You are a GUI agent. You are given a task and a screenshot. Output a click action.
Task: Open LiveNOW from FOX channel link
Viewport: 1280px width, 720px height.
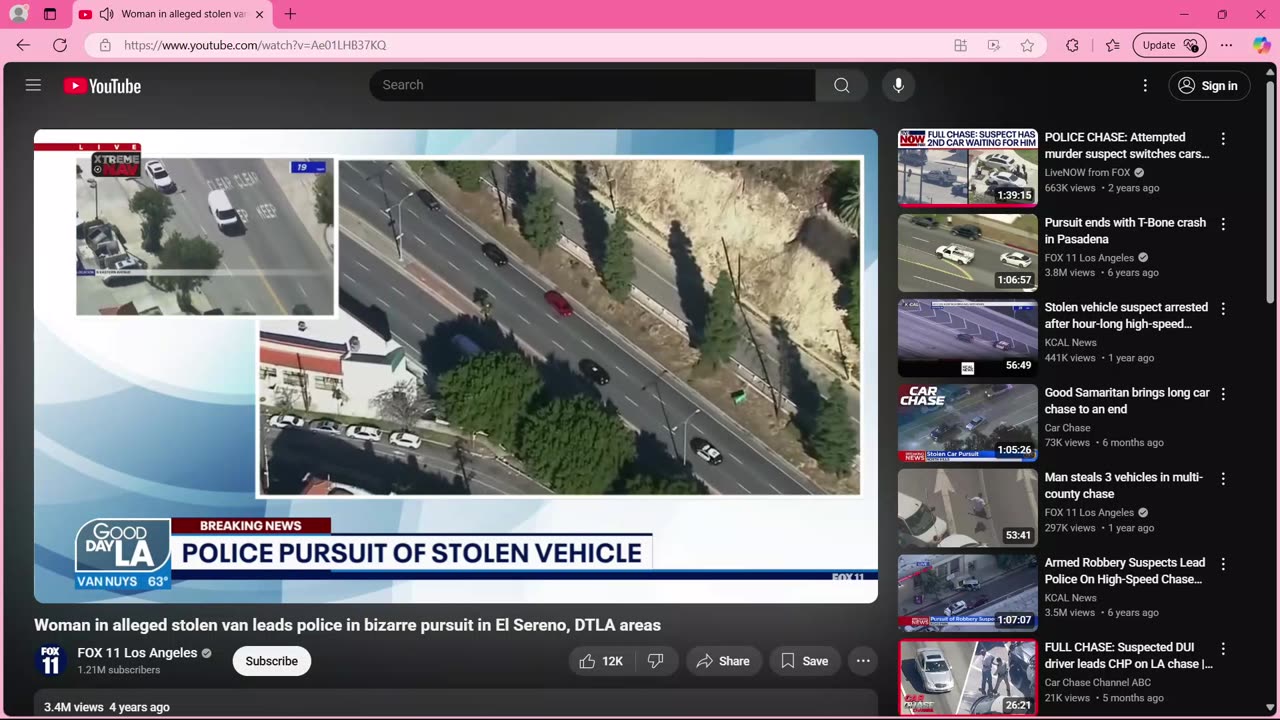[x=1087, y=172]
